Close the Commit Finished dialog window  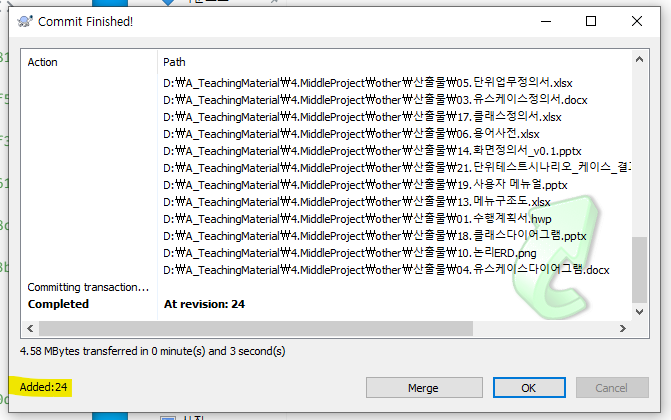tap(637, 21)
